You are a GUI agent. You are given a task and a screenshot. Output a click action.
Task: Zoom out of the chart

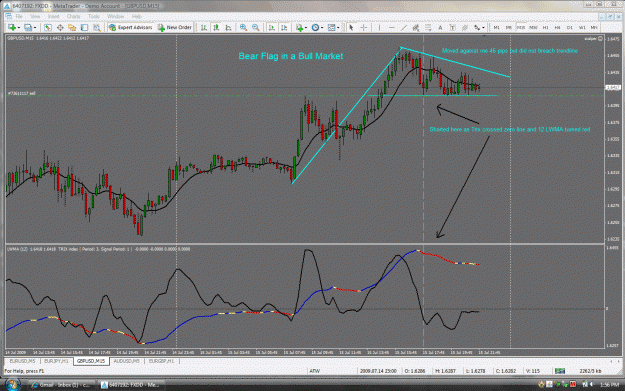pos(256,28)
